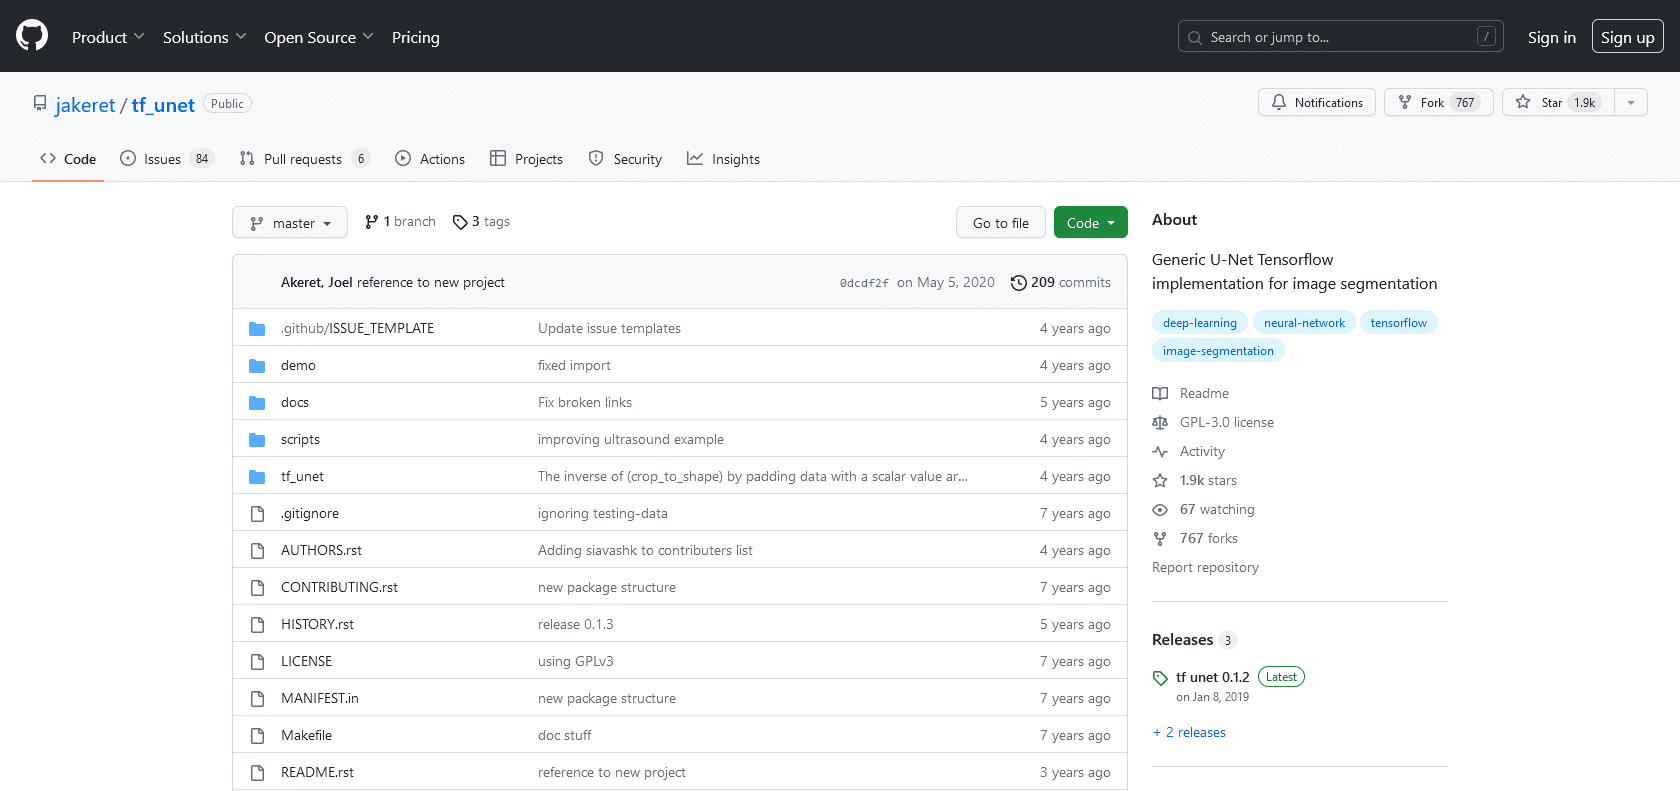Open the Insights tab
This screenshot has height=791, width=1680.
[x=723, y=159]
